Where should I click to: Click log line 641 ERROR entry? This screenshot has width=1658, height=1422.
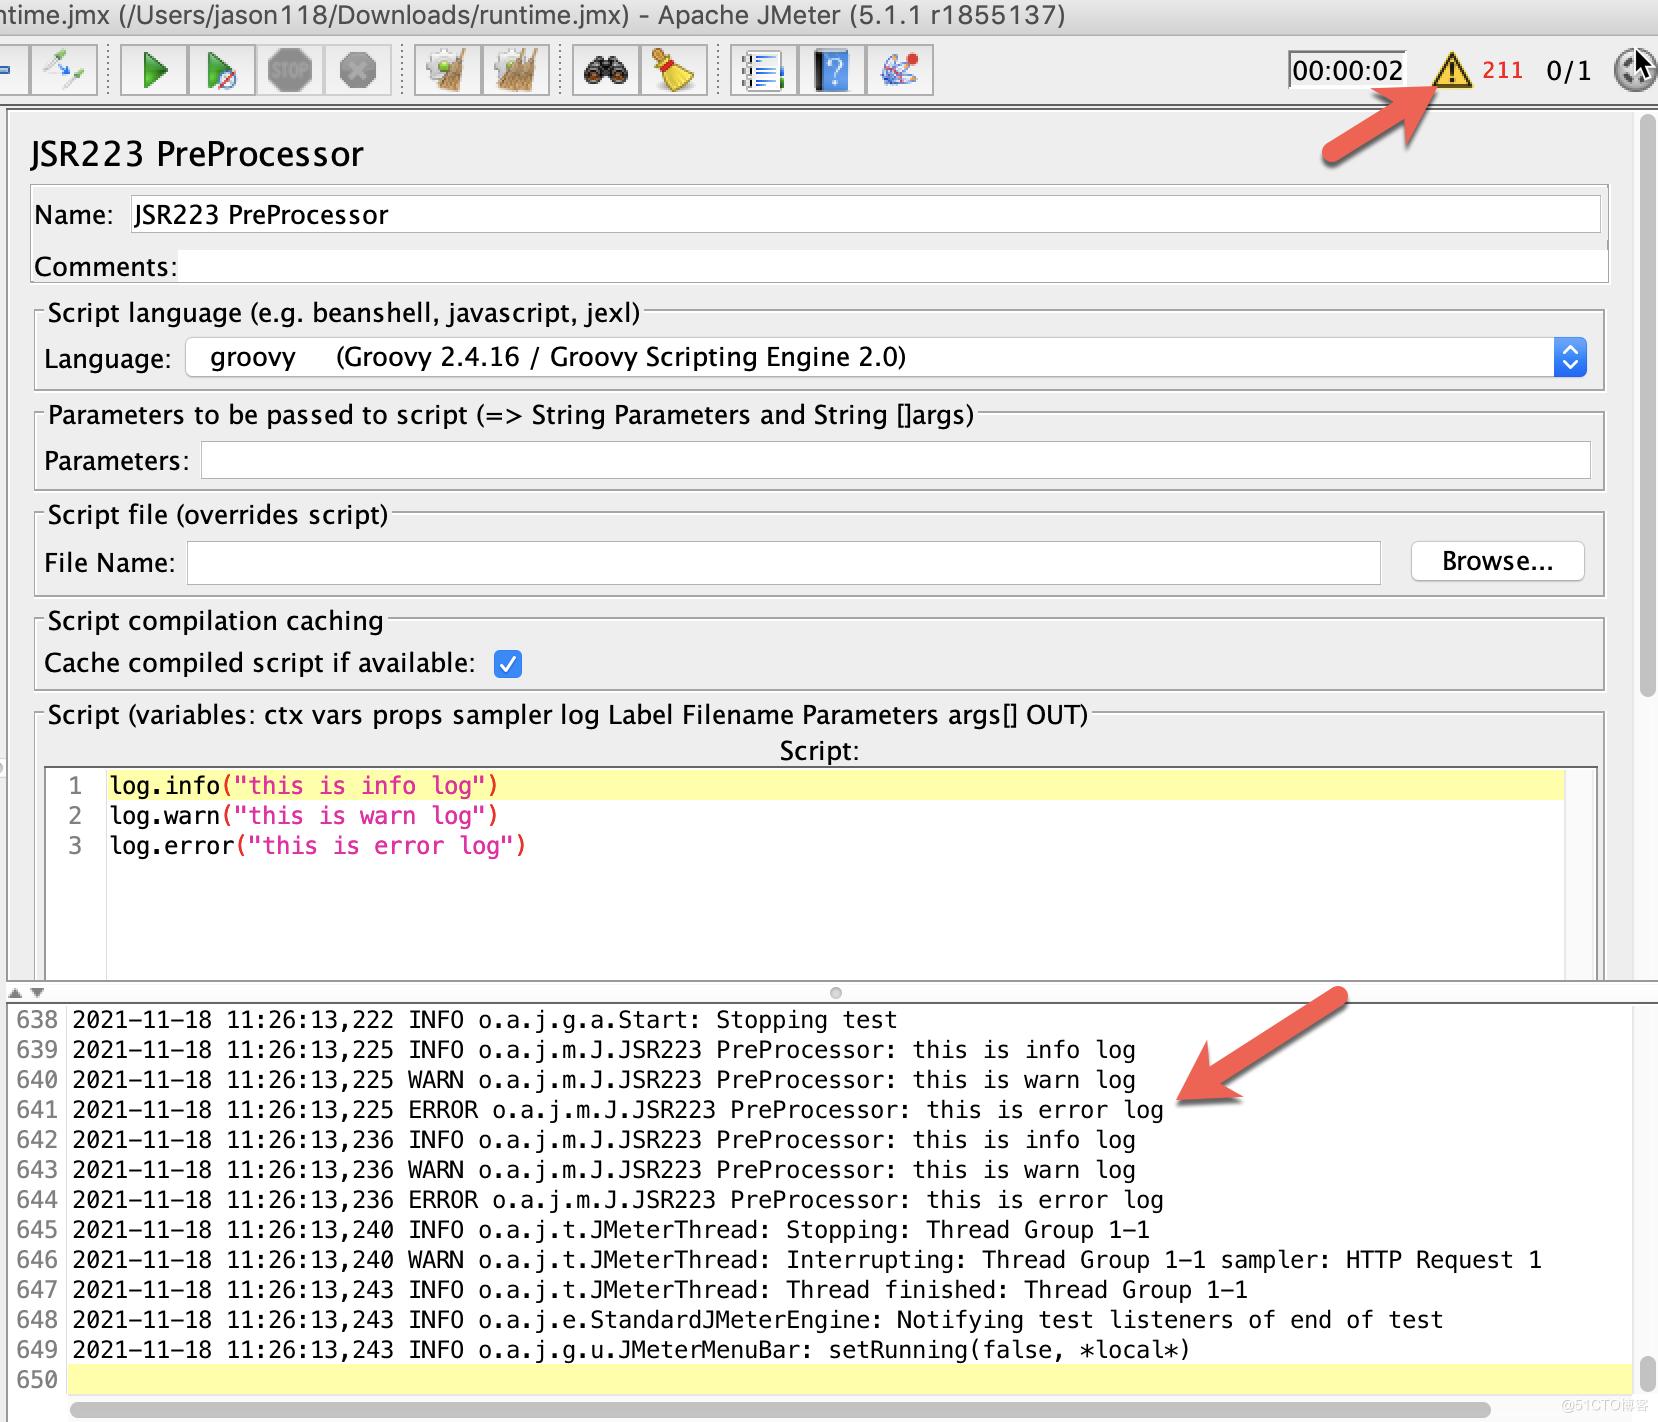(x=618, y=1110)
